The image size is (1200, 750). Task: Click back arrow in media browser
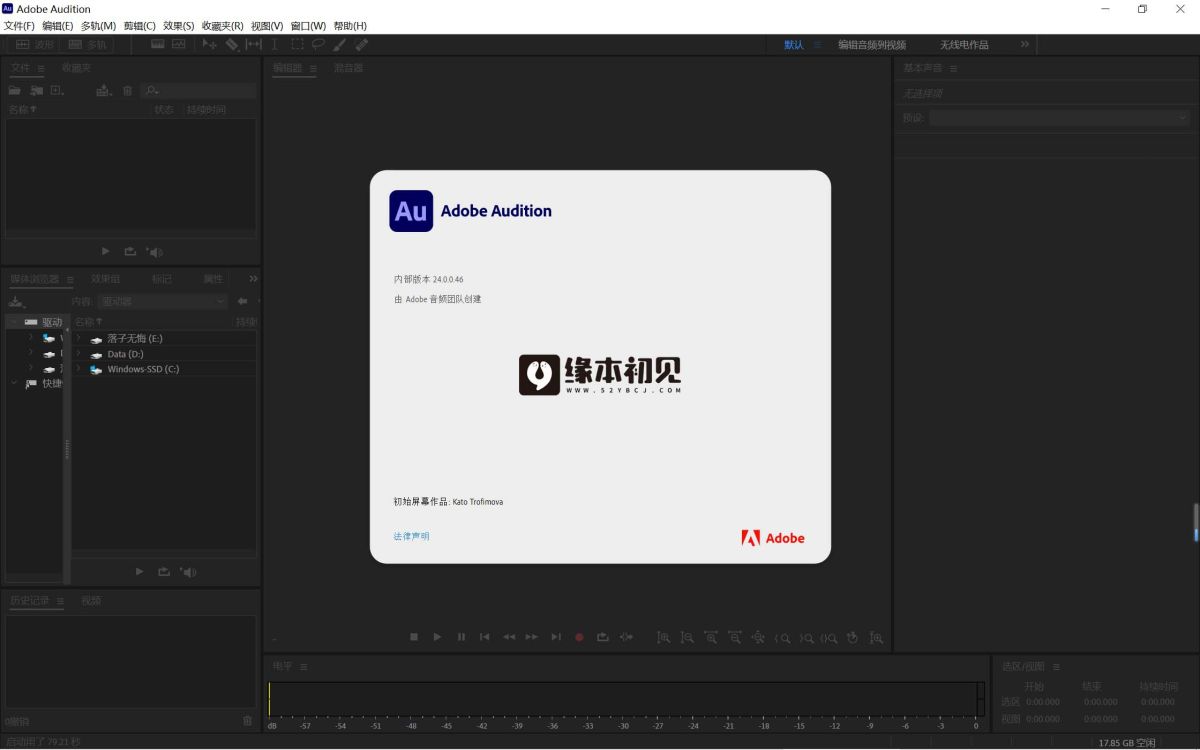pyautogui.click(x=242, y=301)
